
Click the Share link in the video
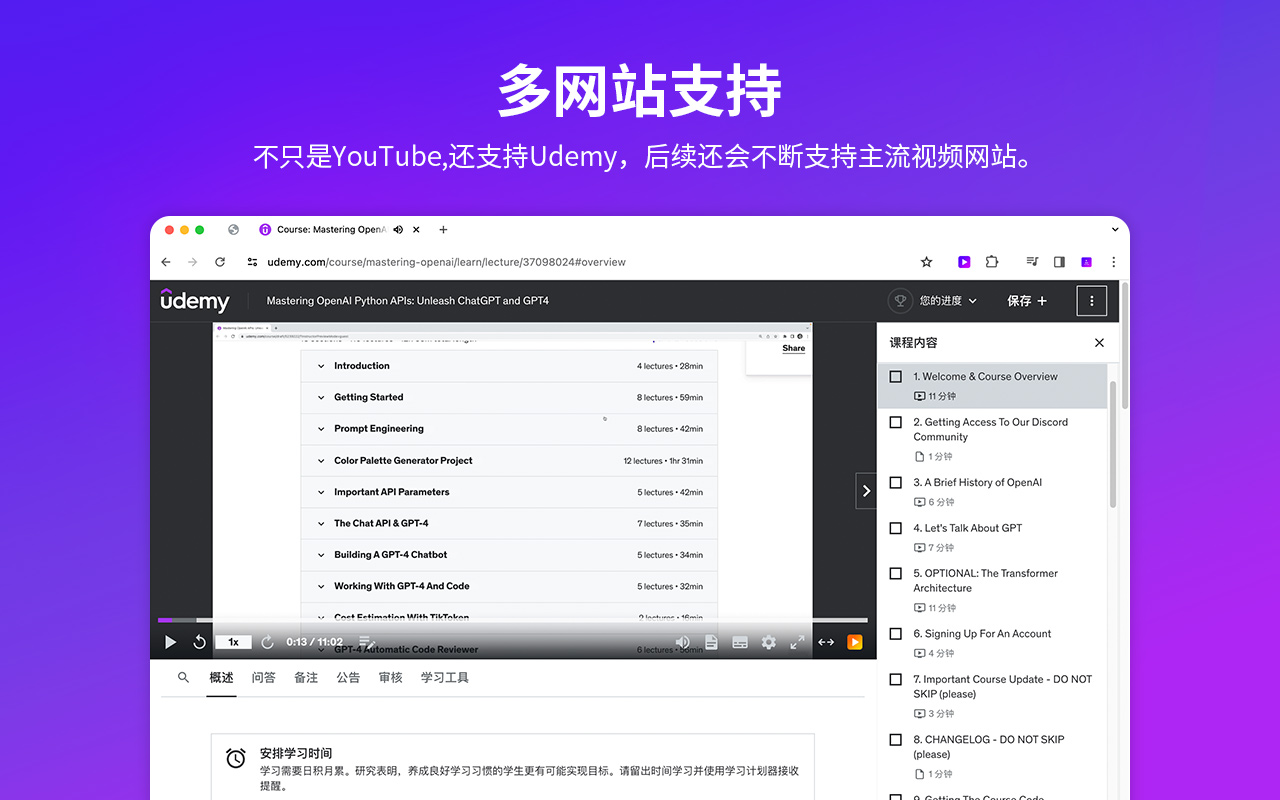[x=793, y=348]
